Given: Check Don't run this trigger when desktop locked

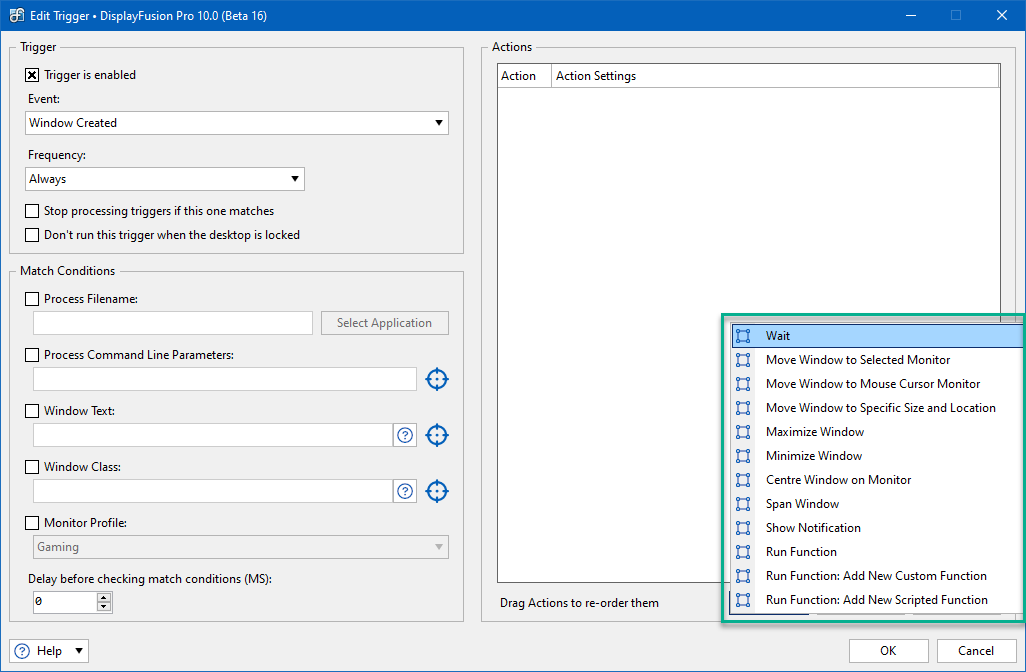Looking at the screenshot, I should 31,235.
